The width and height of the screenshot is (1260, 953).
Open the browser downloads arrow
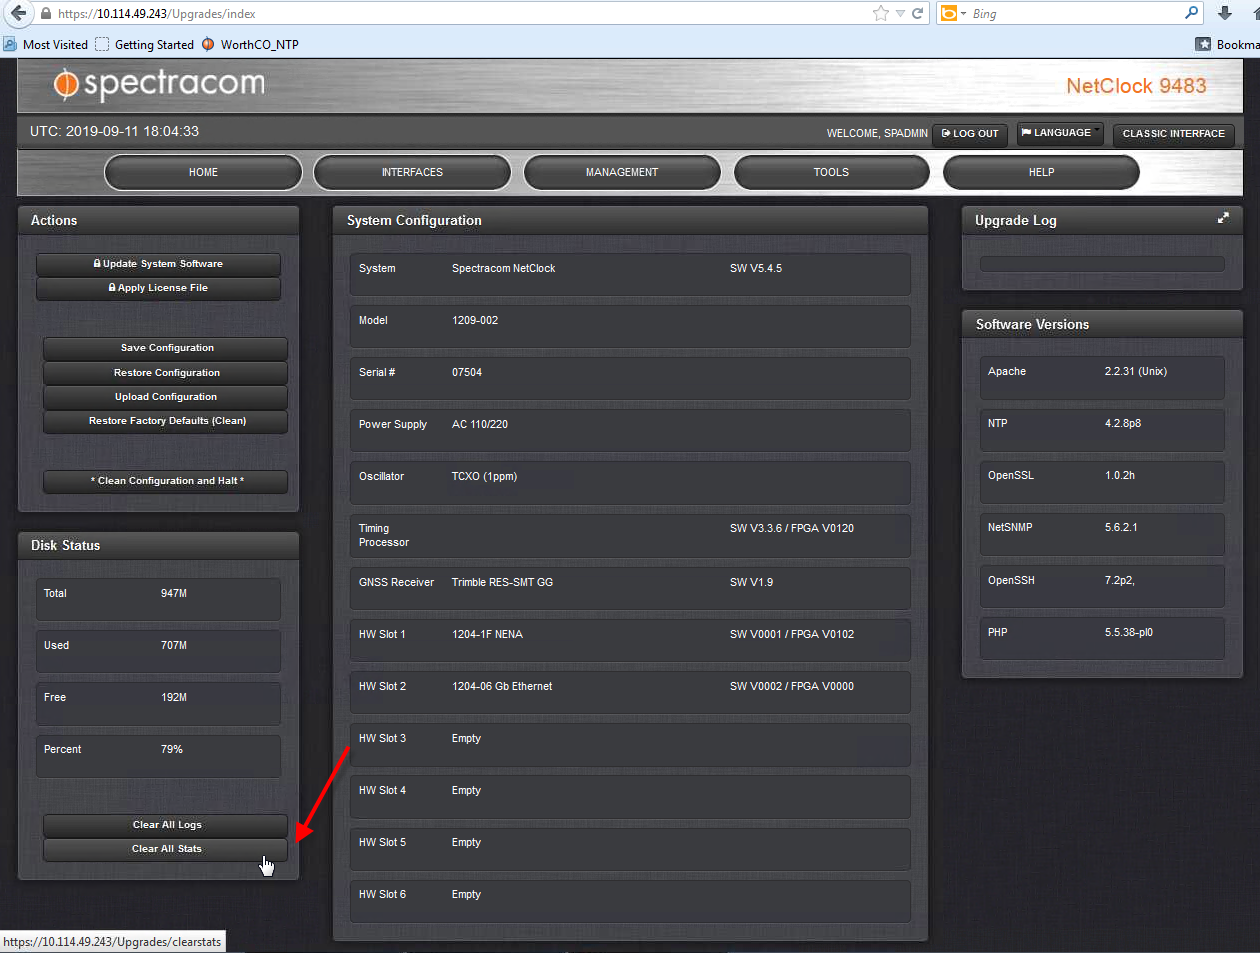1225,13
